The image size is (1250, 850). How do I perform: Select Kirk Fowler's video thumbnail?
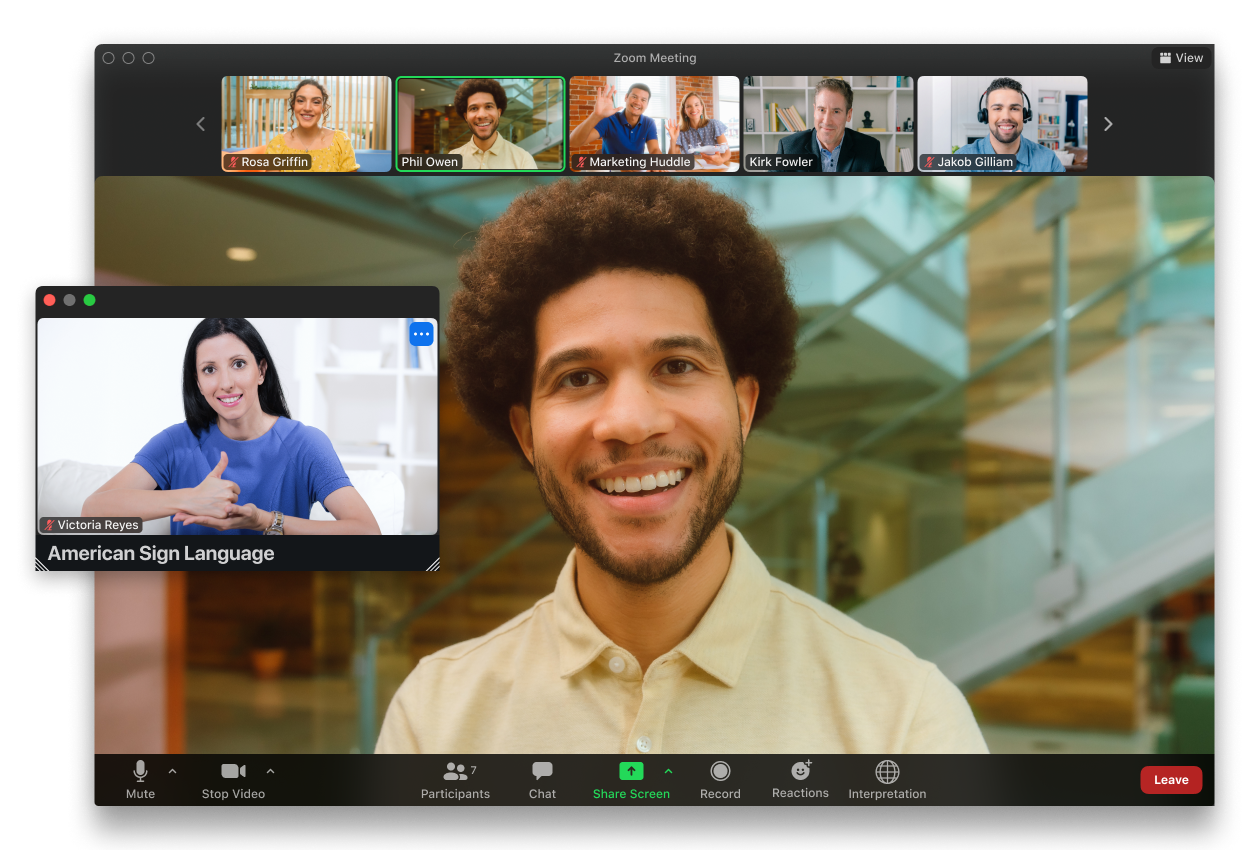[x=829, y=124]
